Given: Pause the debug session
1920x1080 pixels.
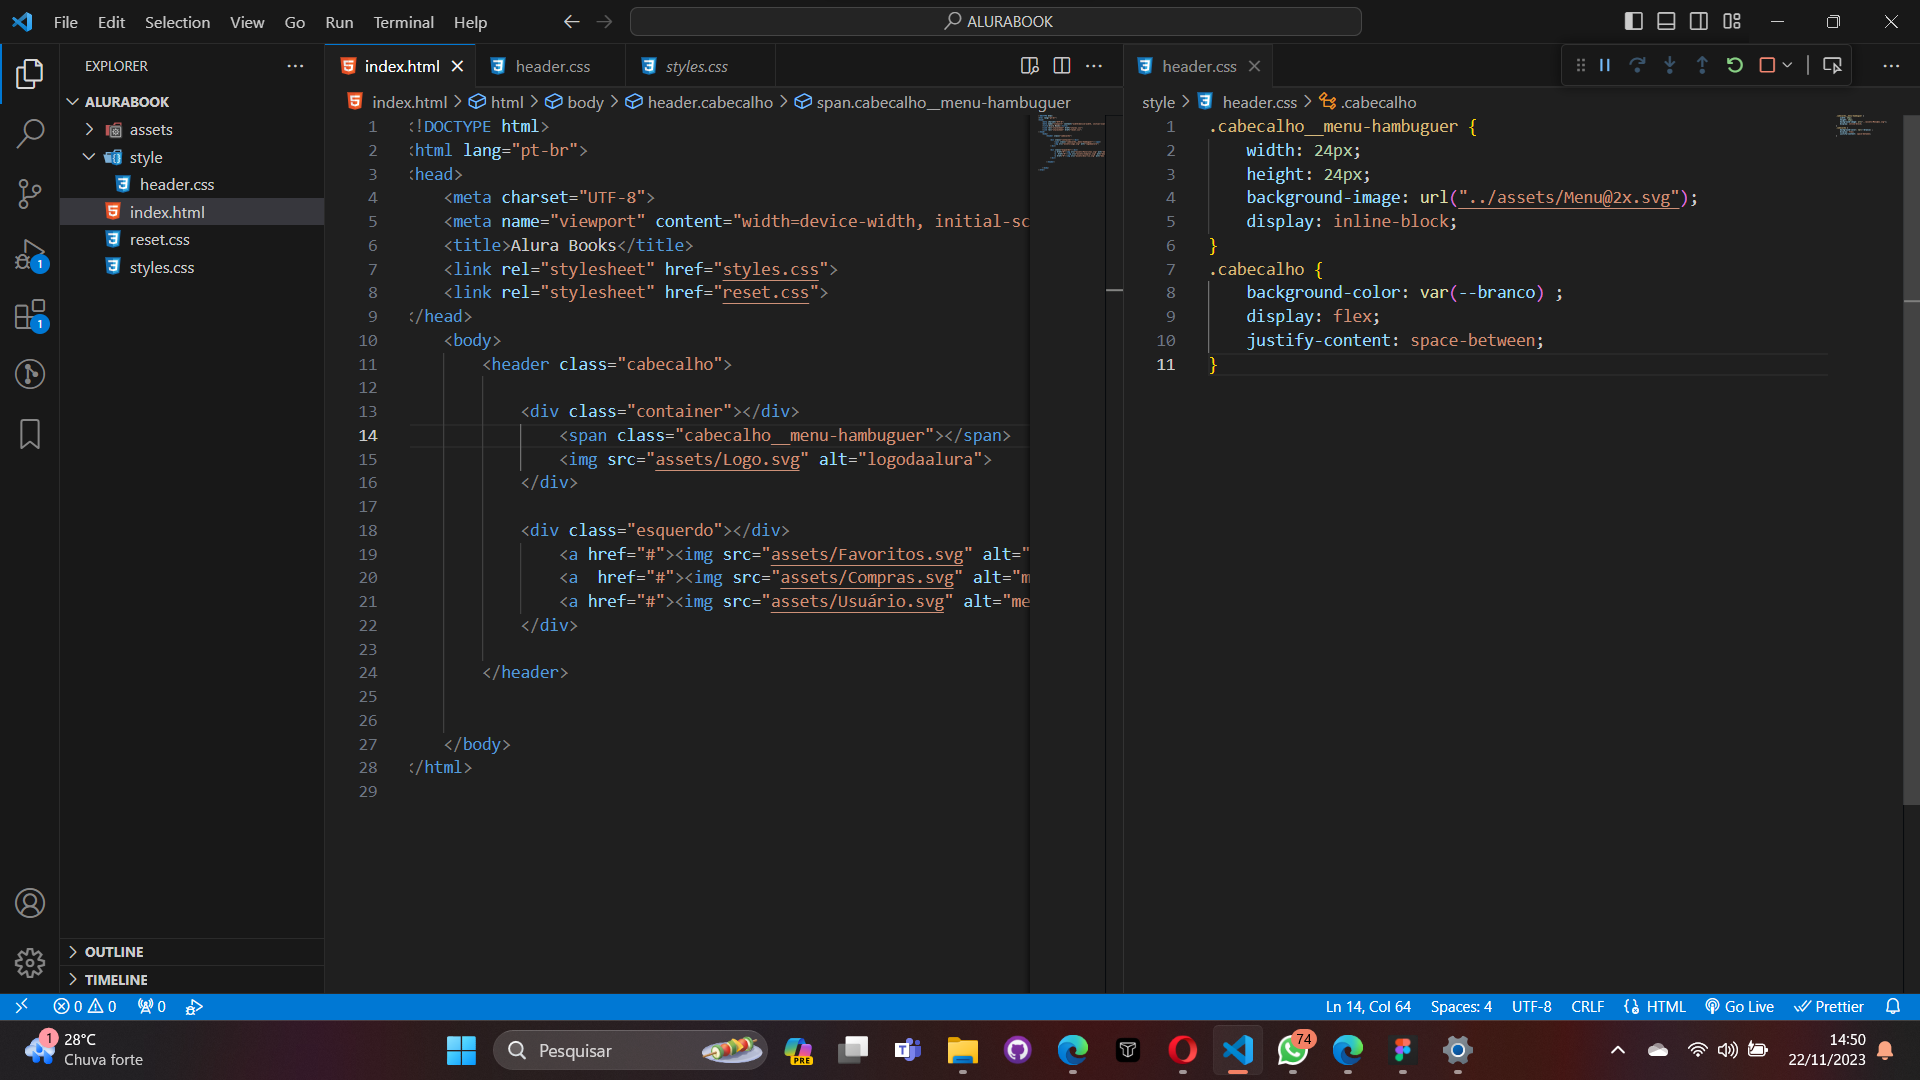Looking at the screenshot, I should coord(1605,65).
